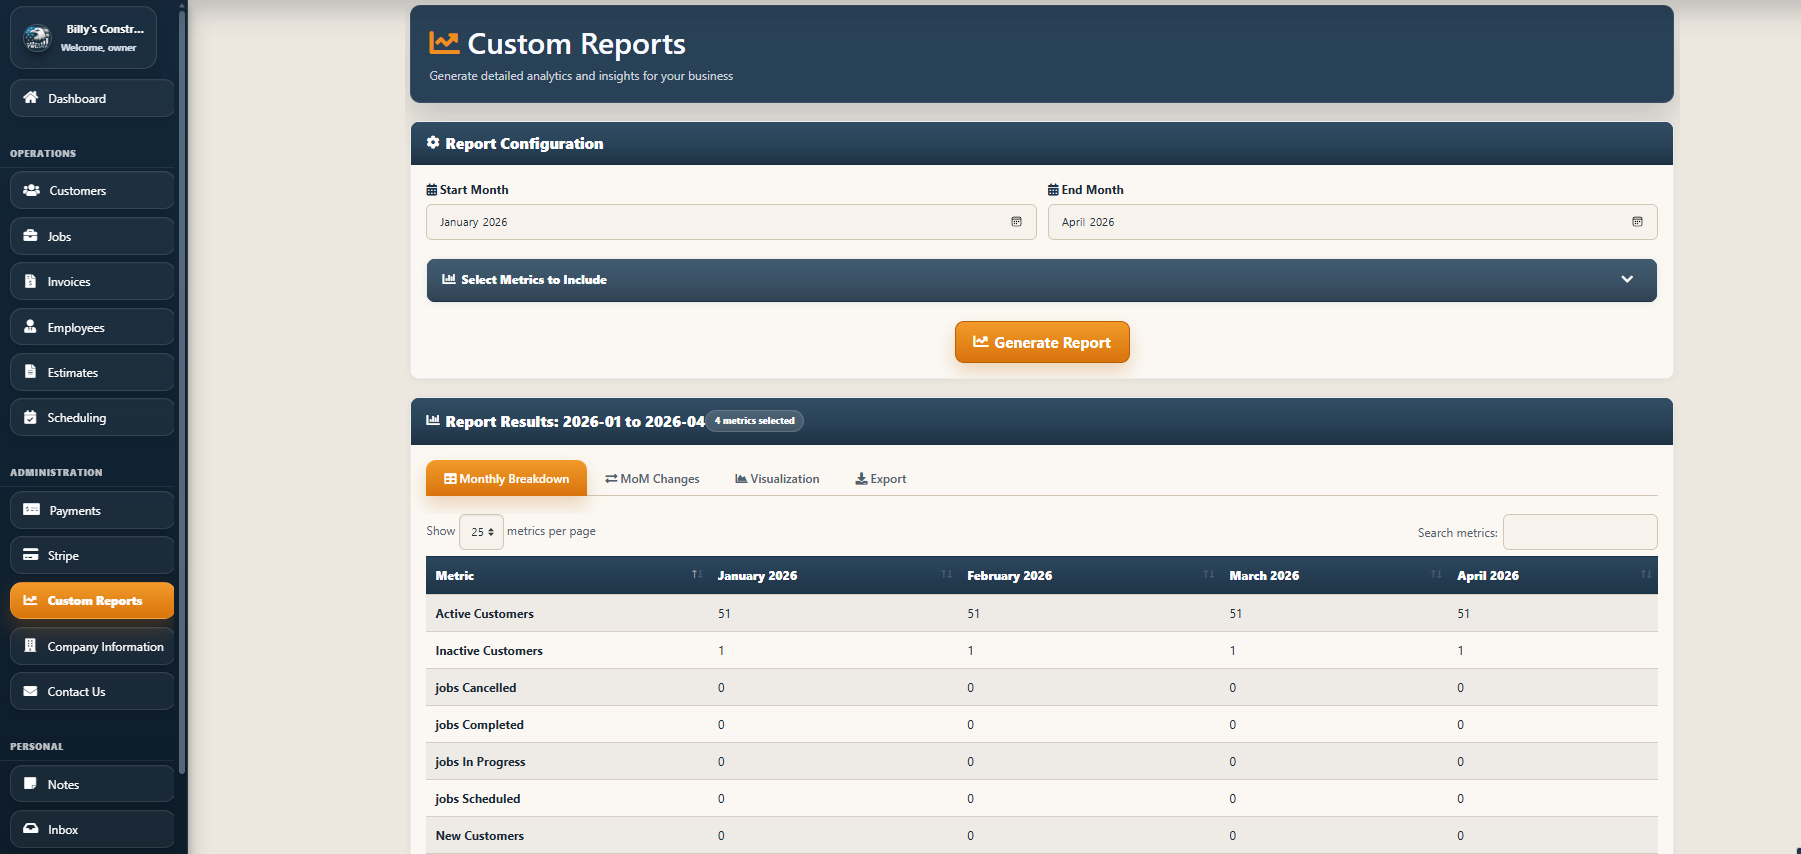Sort by January 2026 column arrows
This screenshot has width=1801, height=854.
pyautogui.click(x=946, y=574)
